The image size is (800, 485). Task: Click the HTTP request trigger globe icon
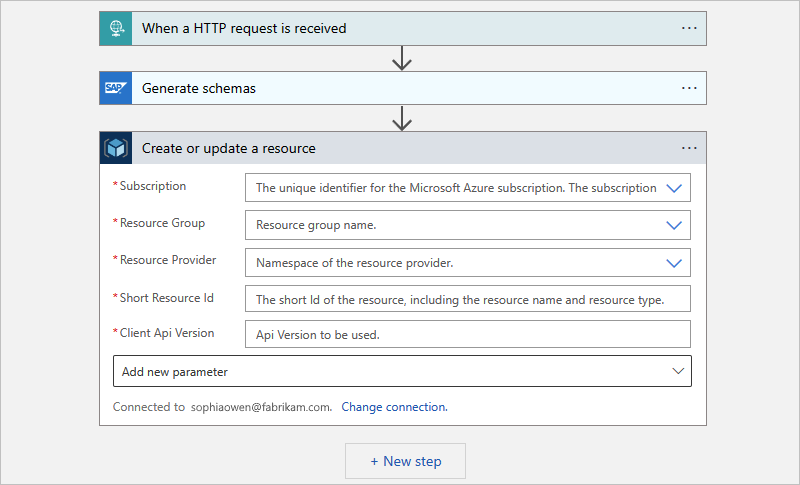pos(116,28)
